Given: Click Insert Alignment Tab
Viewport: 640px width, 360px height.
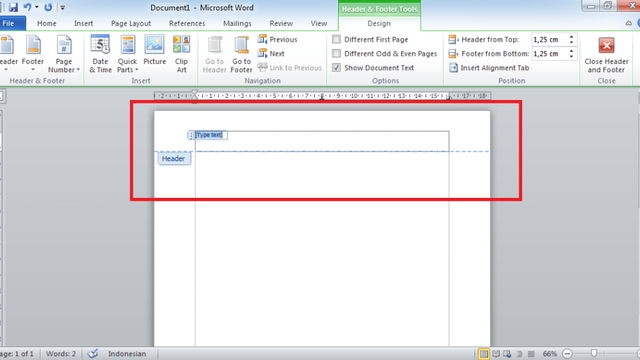Looking at the screenshot, I should point(489,68).
